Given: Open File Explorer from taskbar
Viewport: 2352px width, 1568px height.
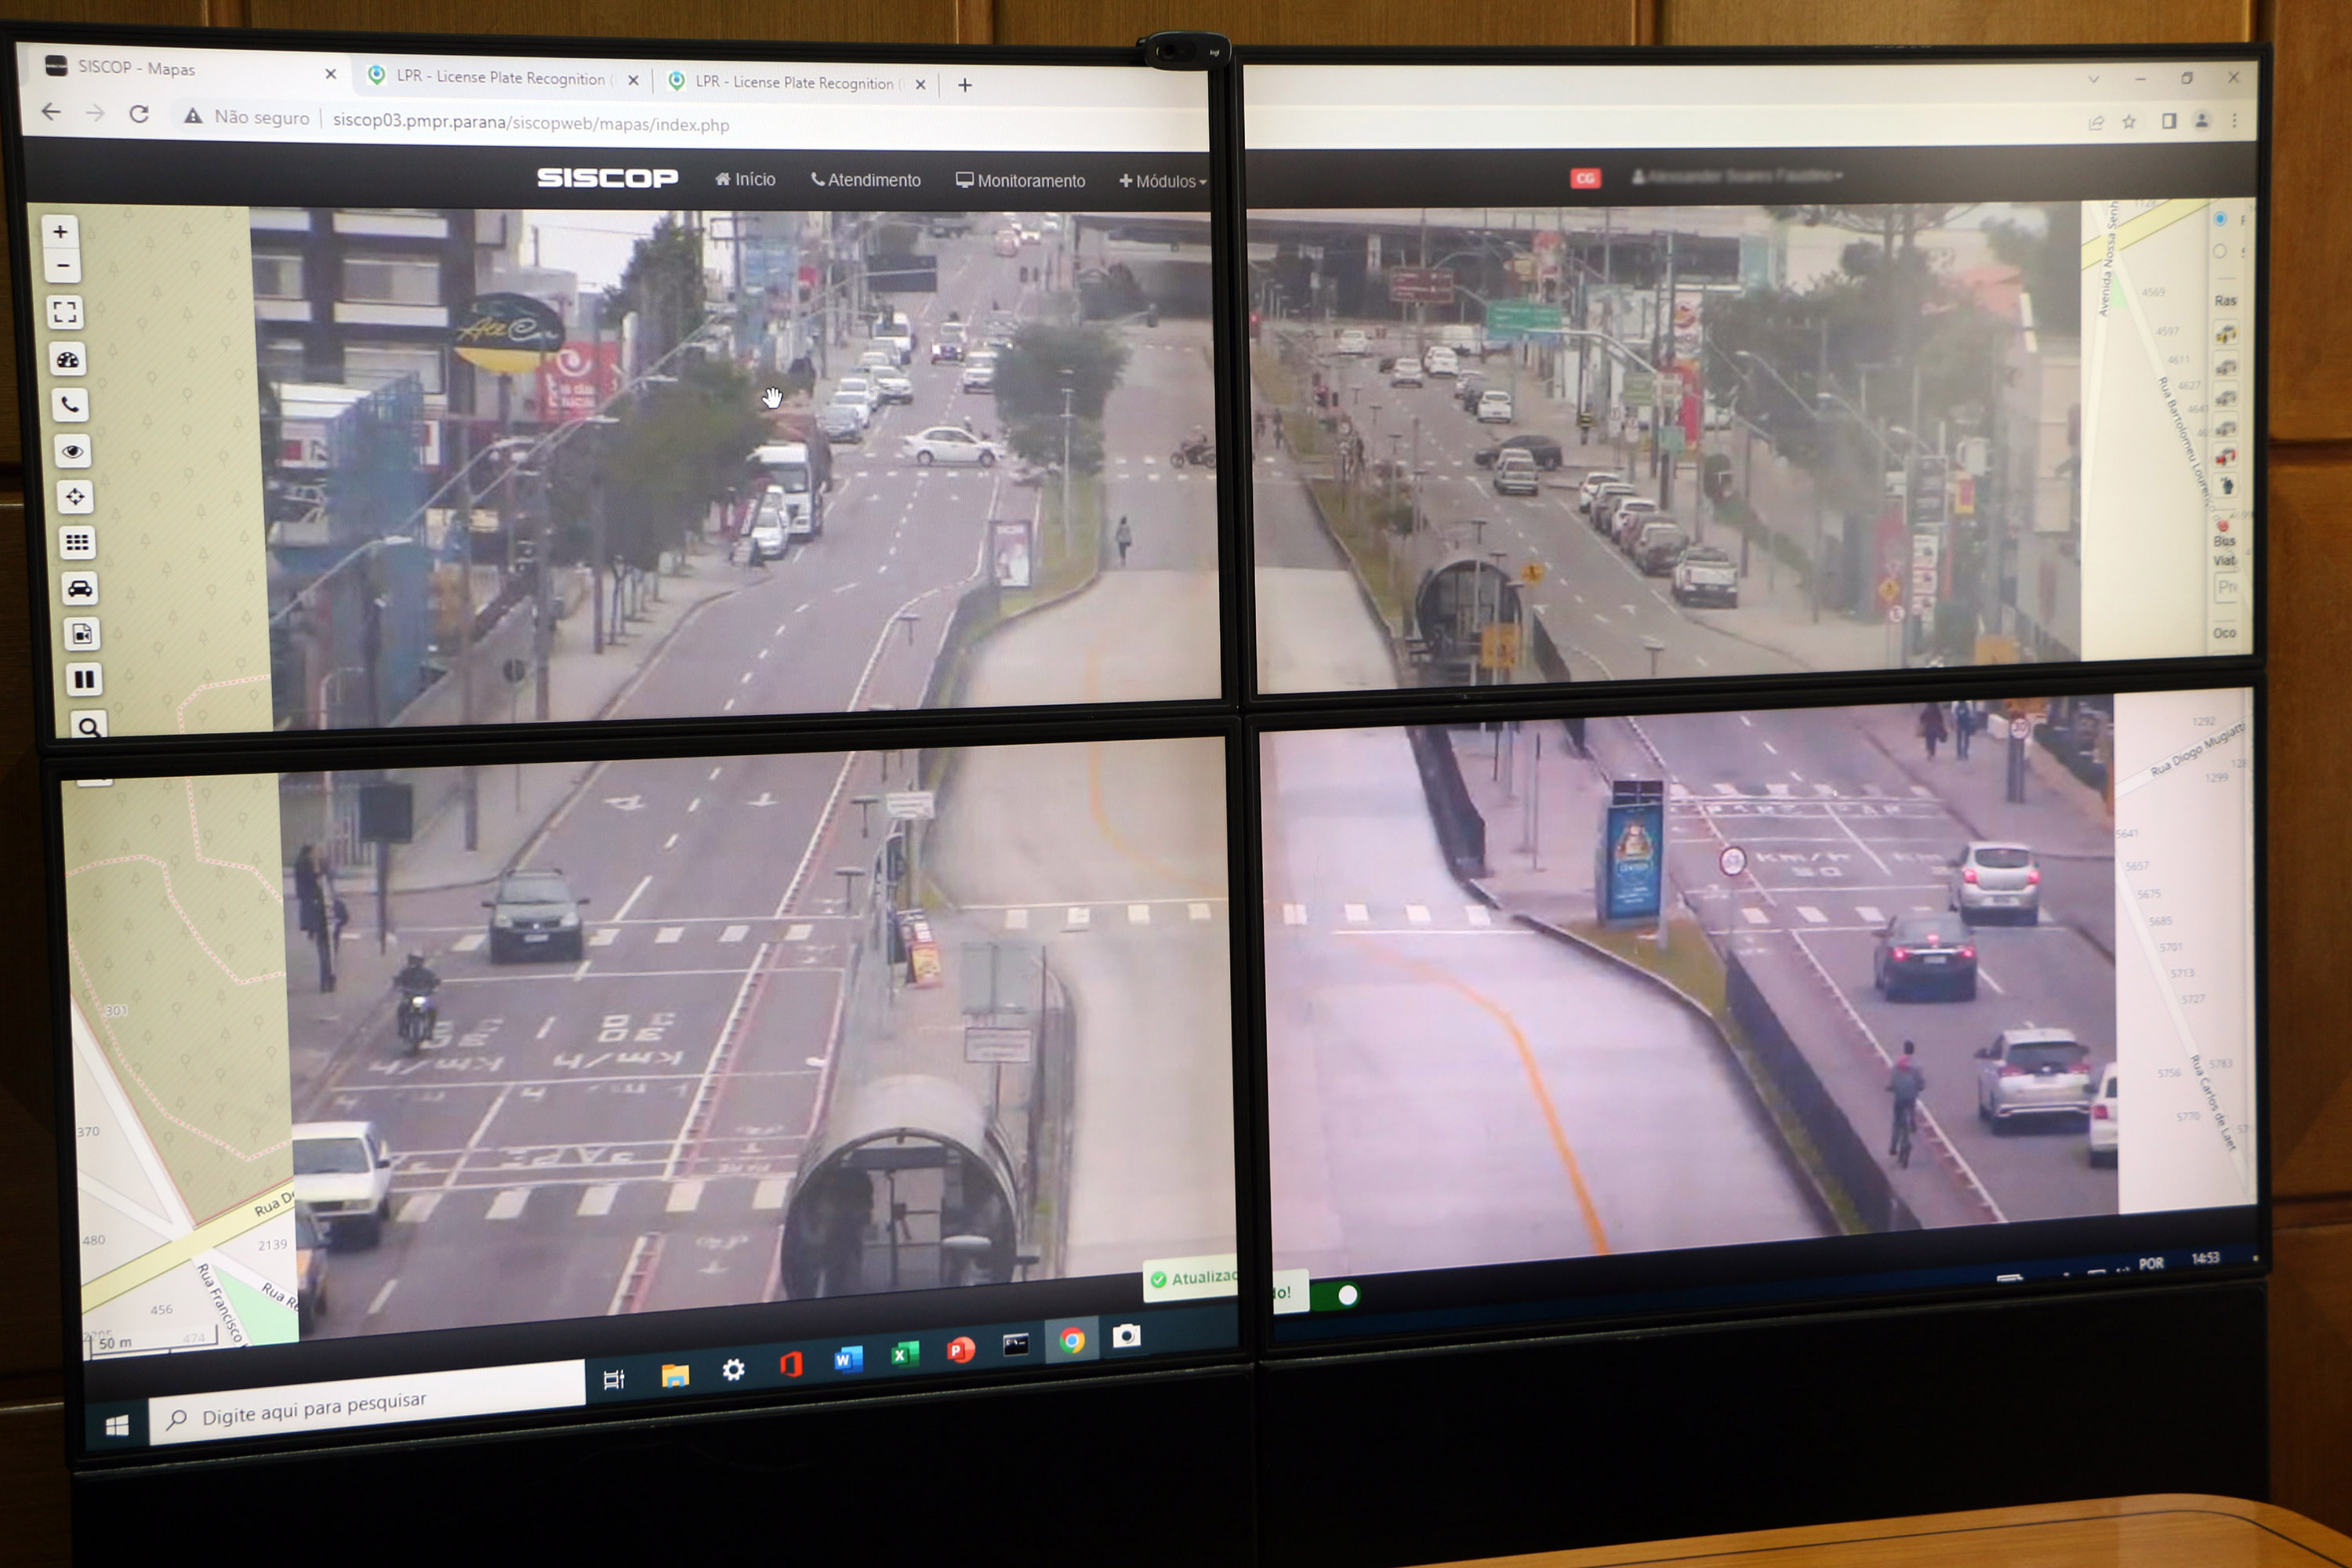Looking at the screenshot, I should point(675,1376).
